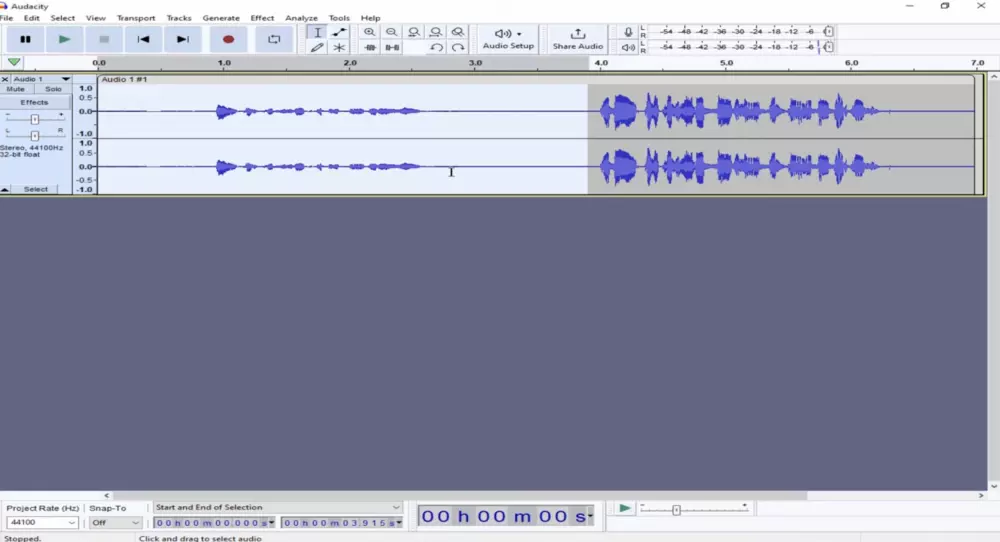Collapse the Audio 1 track
The height and width of the screenshot is (542, 1000).
(x=4, y=189)
